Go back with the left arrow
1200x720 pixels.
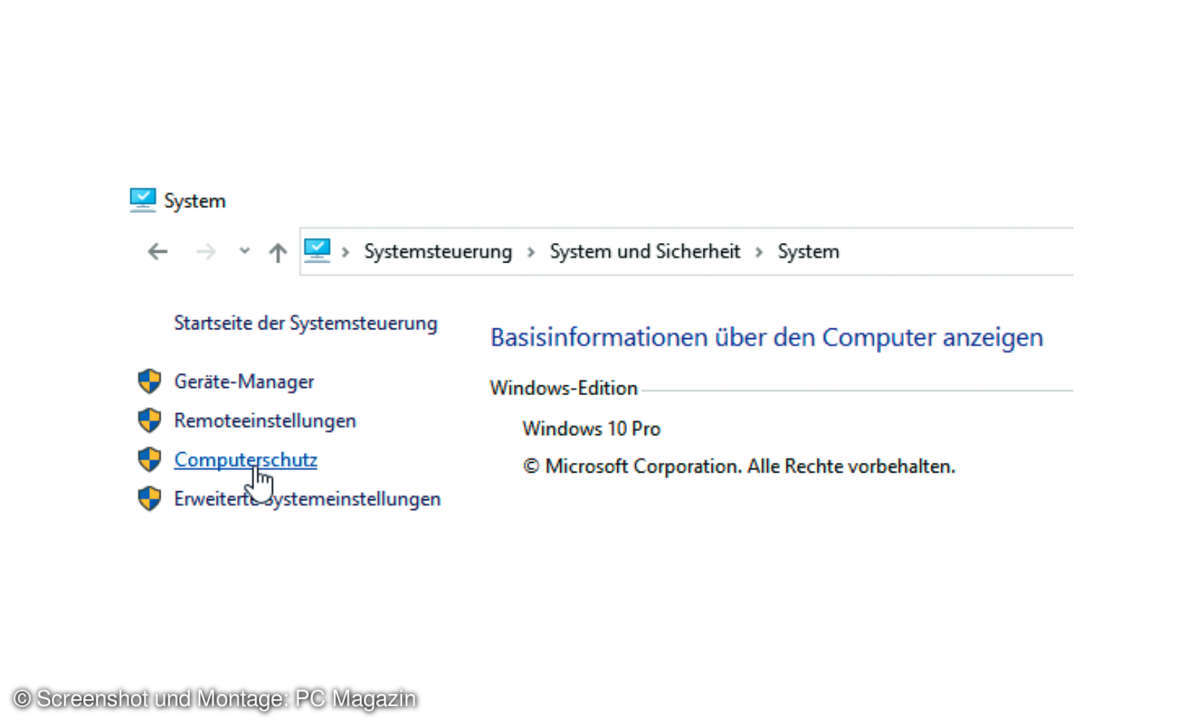click(158, 252)
